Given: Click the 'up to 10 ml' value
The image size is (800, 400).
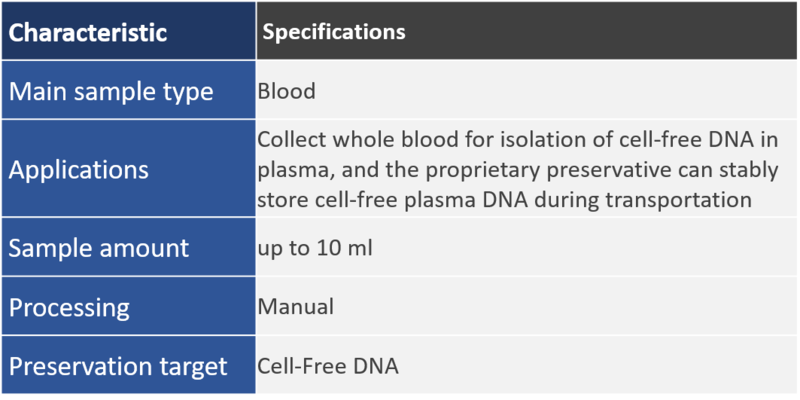Looking at the screenshot, I should tap(315, 248).
